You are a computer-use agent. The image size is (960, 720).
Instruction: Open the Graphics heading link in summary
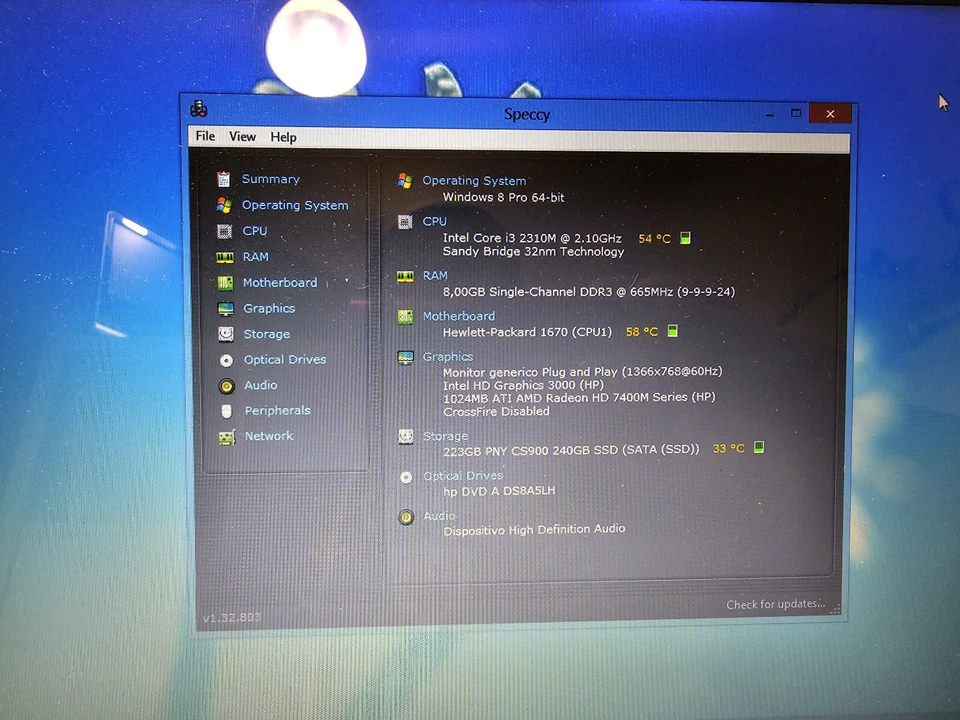(x=448, y=356)
